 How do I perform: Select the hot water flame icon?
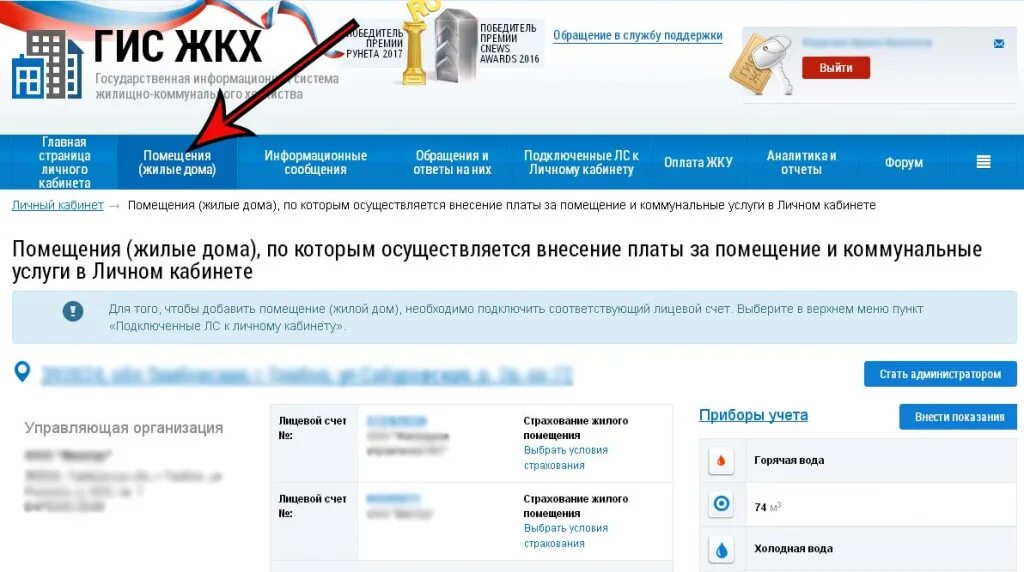721,460
